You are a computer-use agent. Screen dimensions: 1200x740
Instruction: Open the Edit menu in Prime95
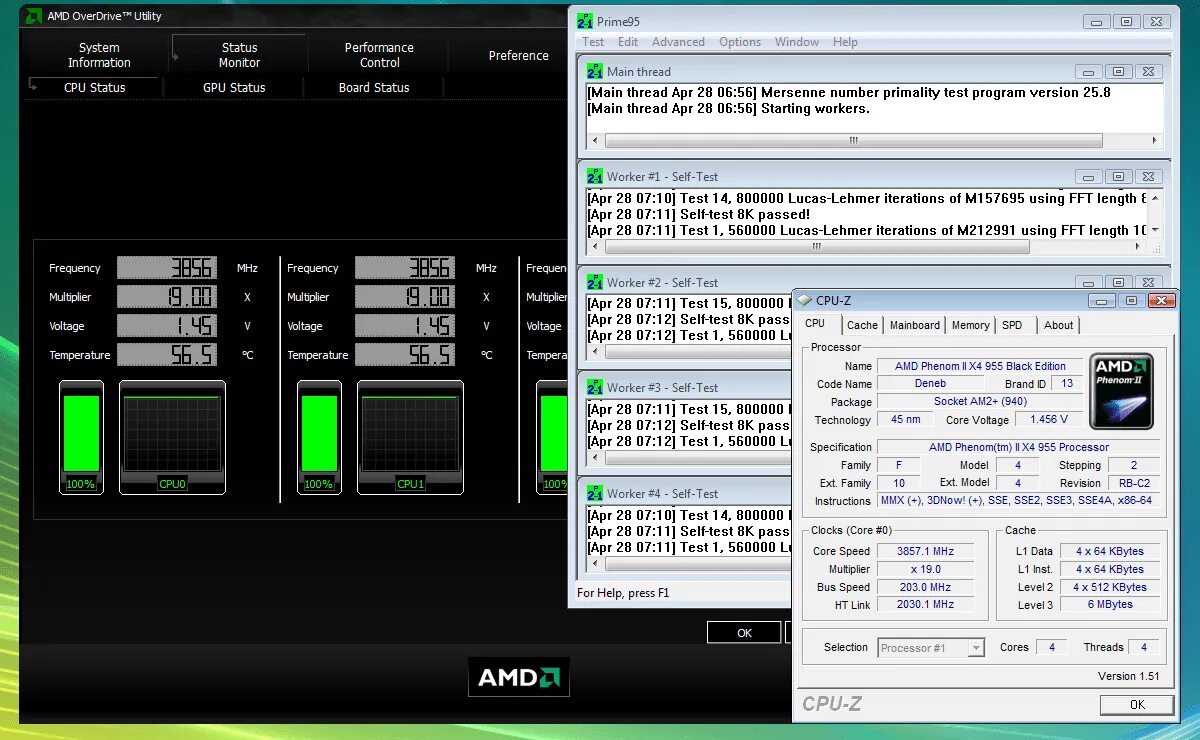[x=628, y=42]
